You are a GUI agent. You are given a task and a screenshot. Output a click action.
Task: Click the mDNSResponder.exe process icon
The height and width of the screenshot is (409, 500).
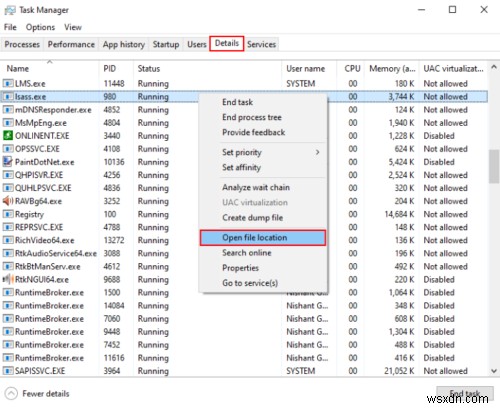coord(8,110)
